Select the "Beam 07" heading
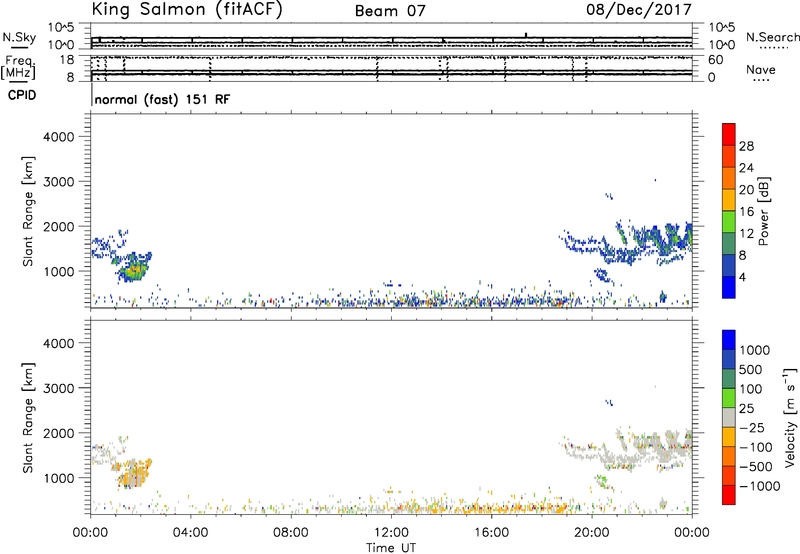Viewport: 800px width, 554px height. (390, 11)
